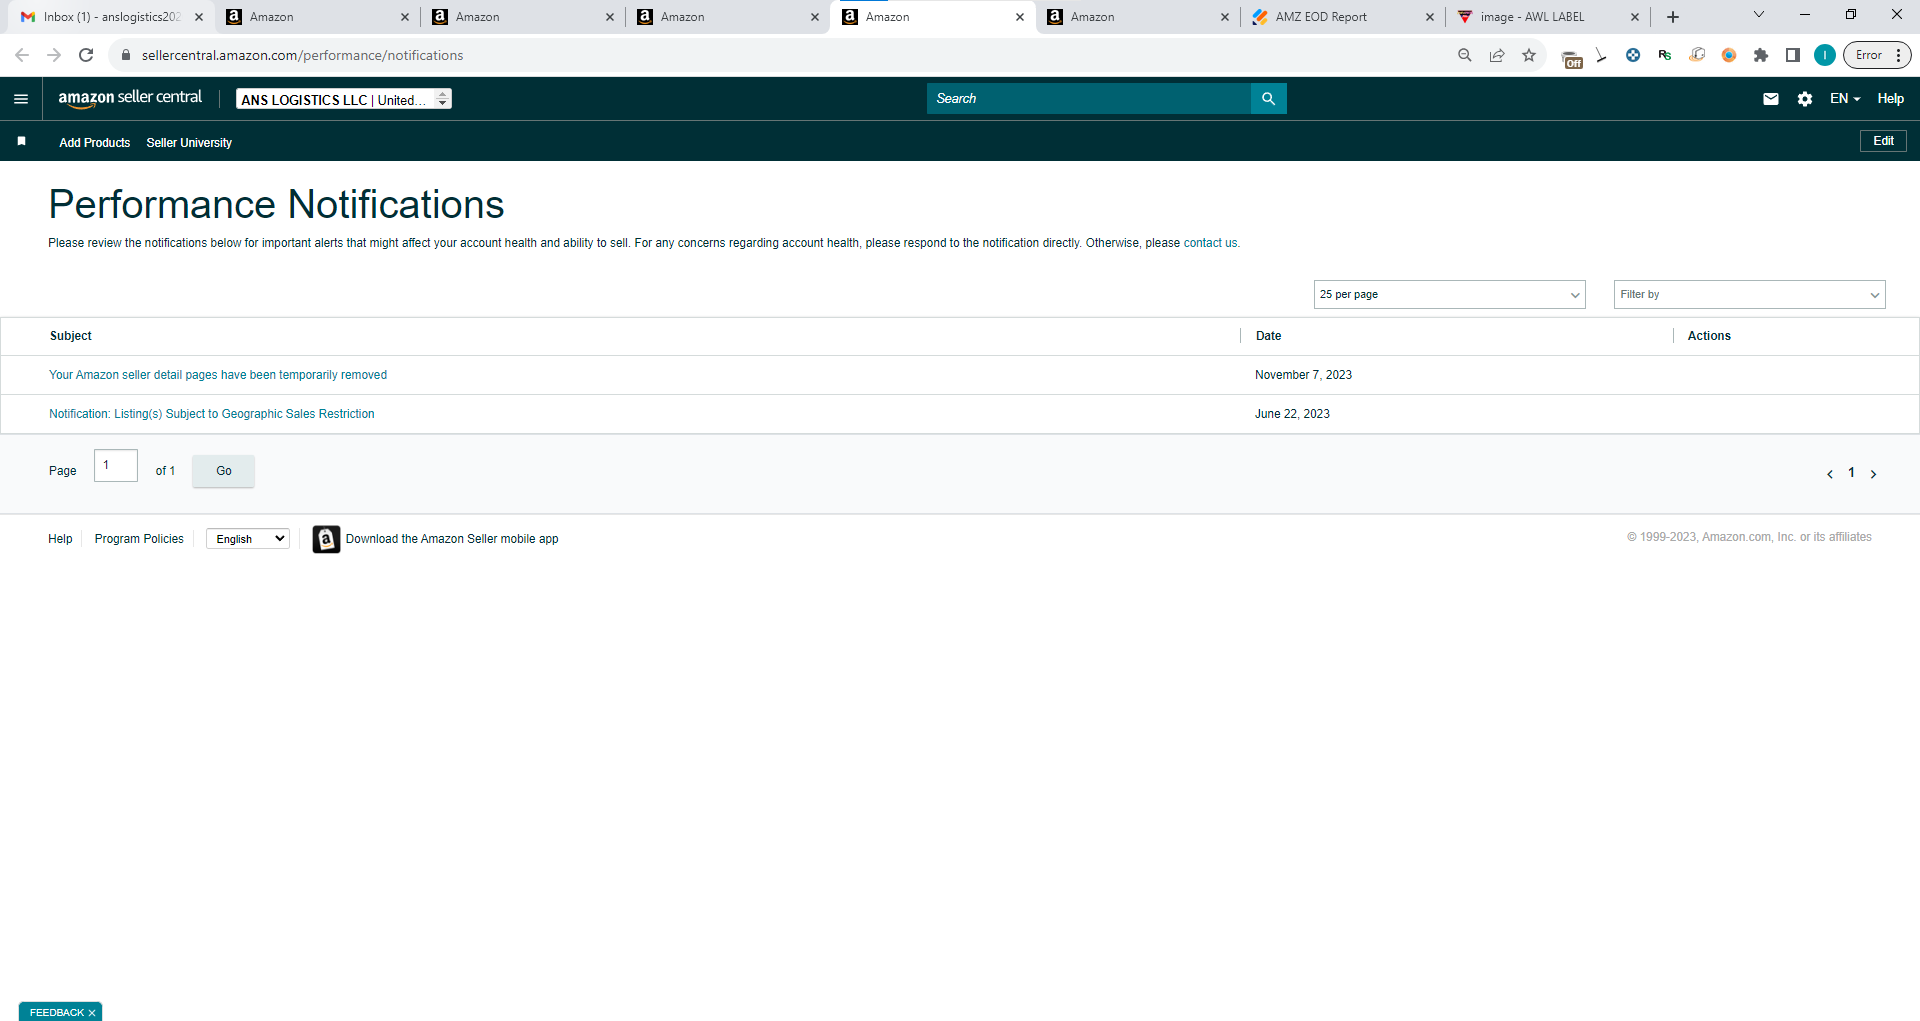Open the Chrome profile avatar

tap(1825, 55)
